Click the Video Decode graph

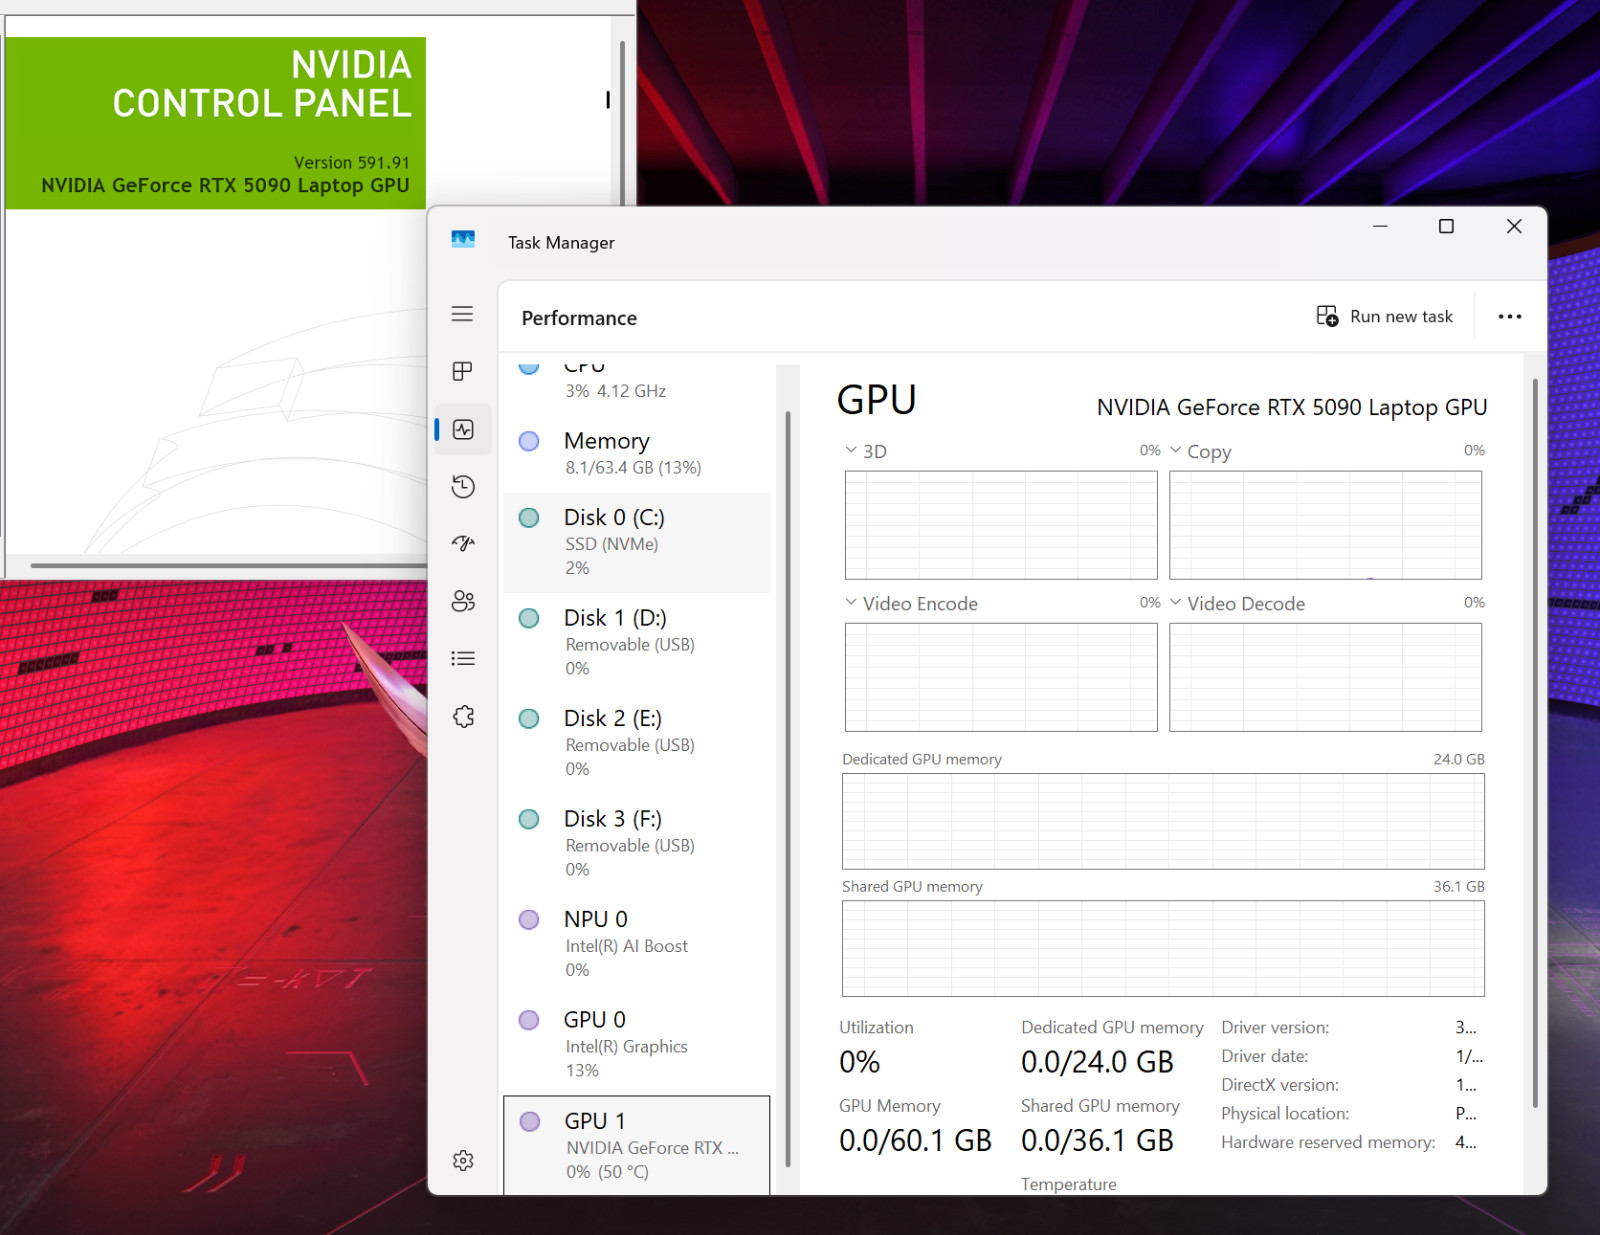click(1325, 677)
